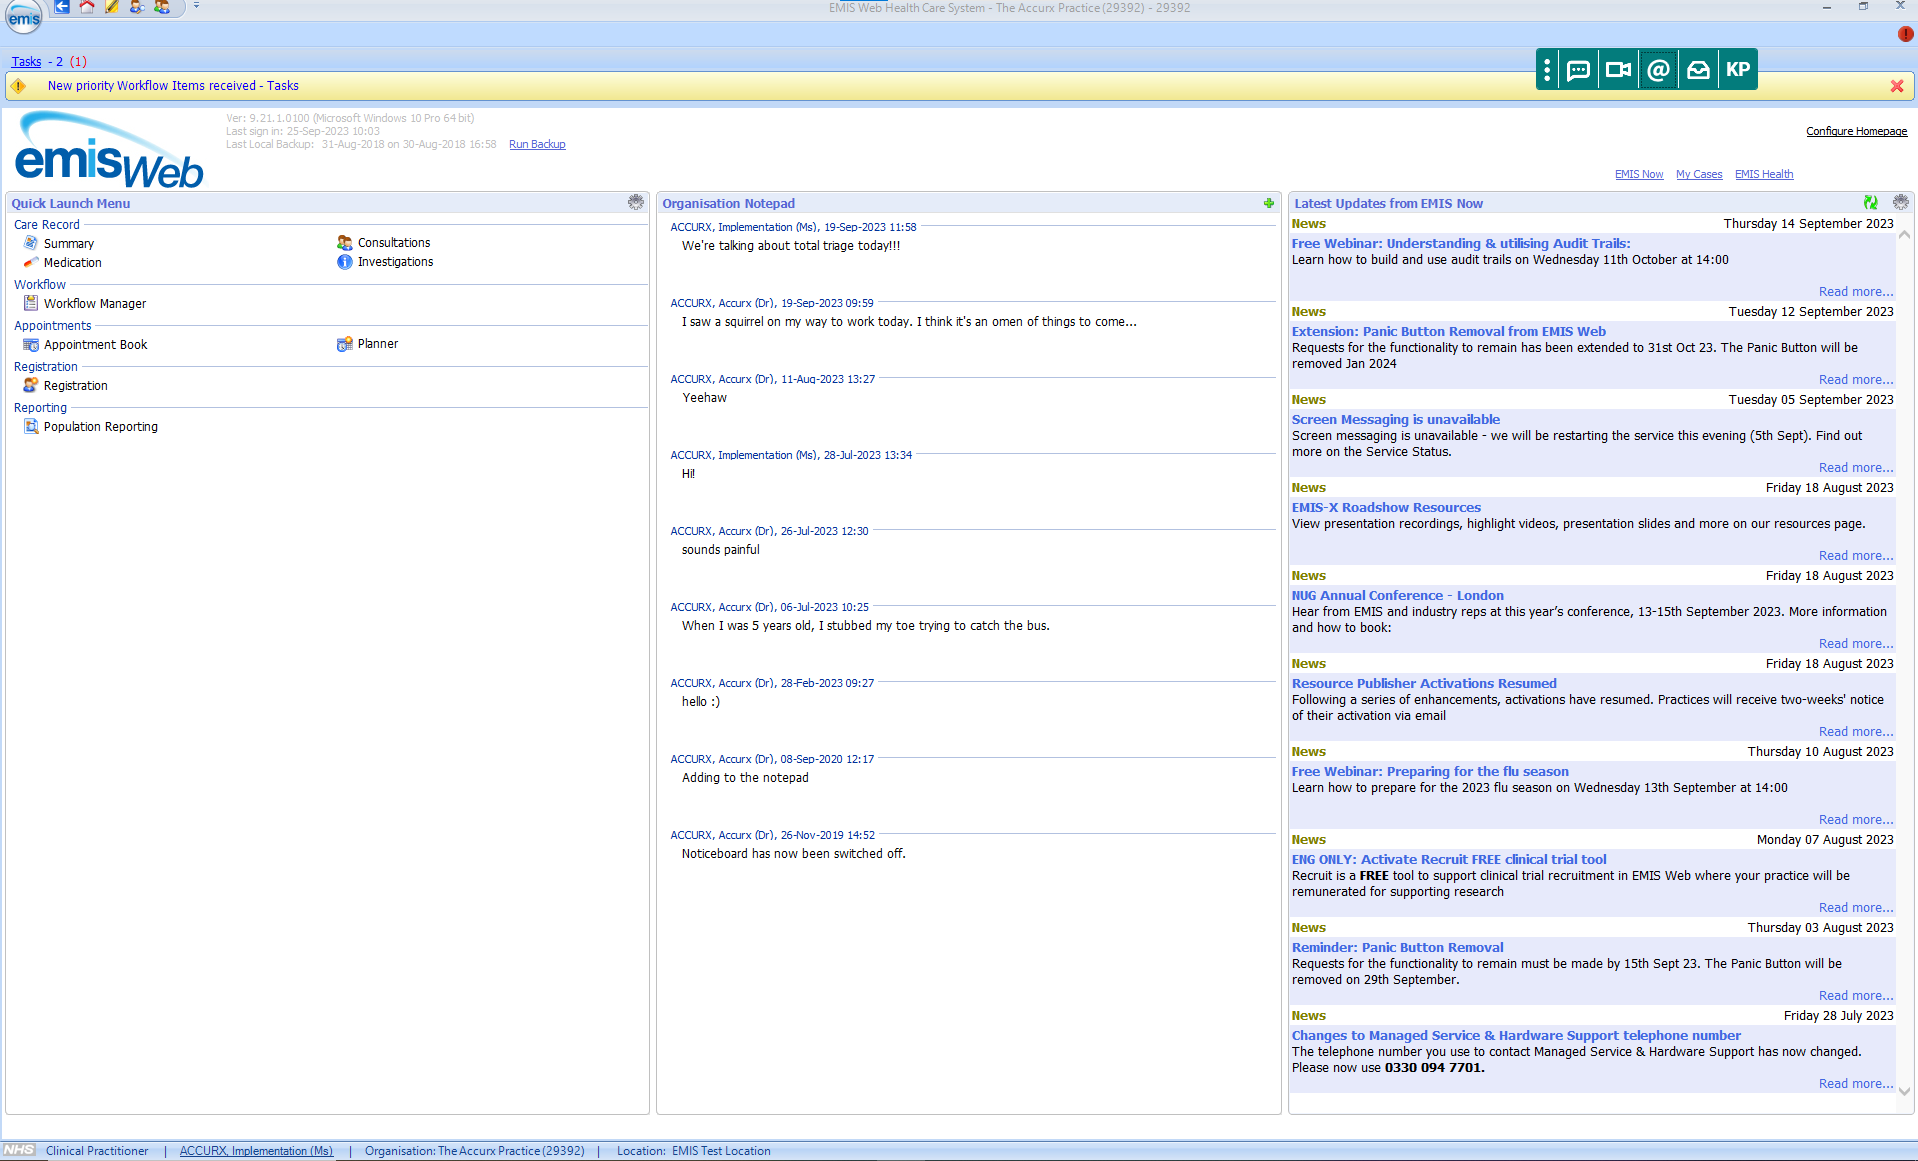Open the Accurx three-dot options menu
Viewport: 1918px width, 1161px height.
[x=1547, y=70]
